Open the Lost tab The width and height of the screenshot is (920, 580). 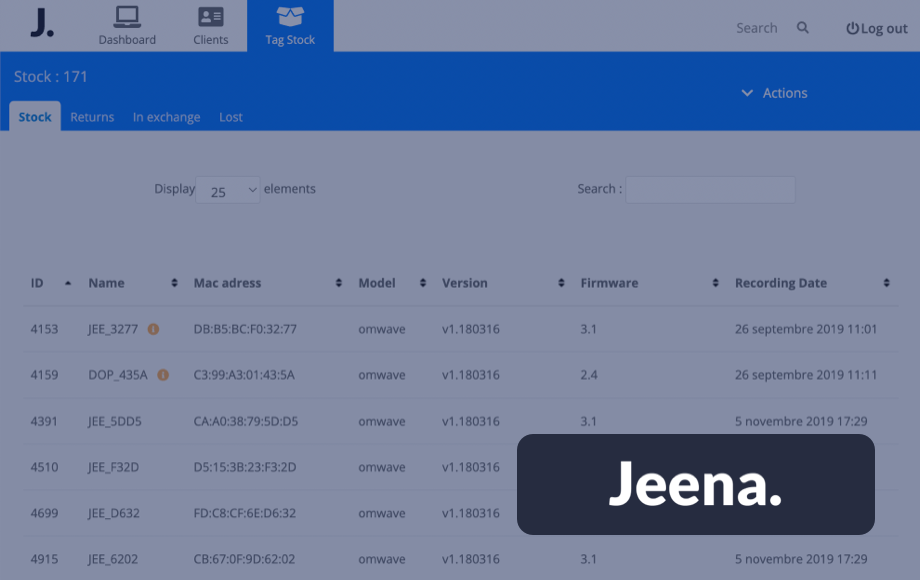[x=231, y=117]
